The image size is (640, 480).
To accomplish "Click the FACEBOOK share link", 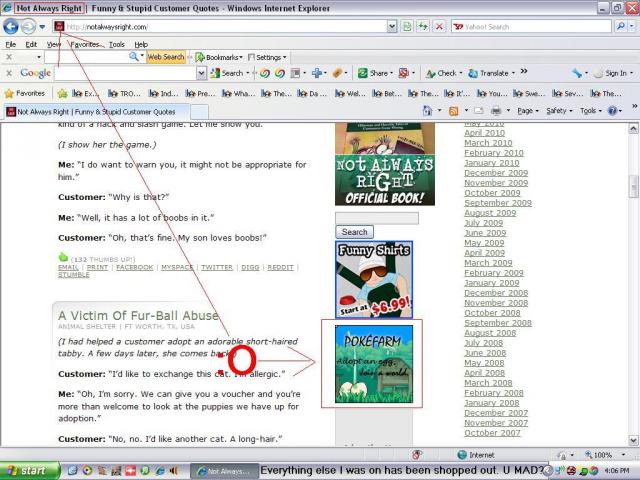I will tap(133, 268).
